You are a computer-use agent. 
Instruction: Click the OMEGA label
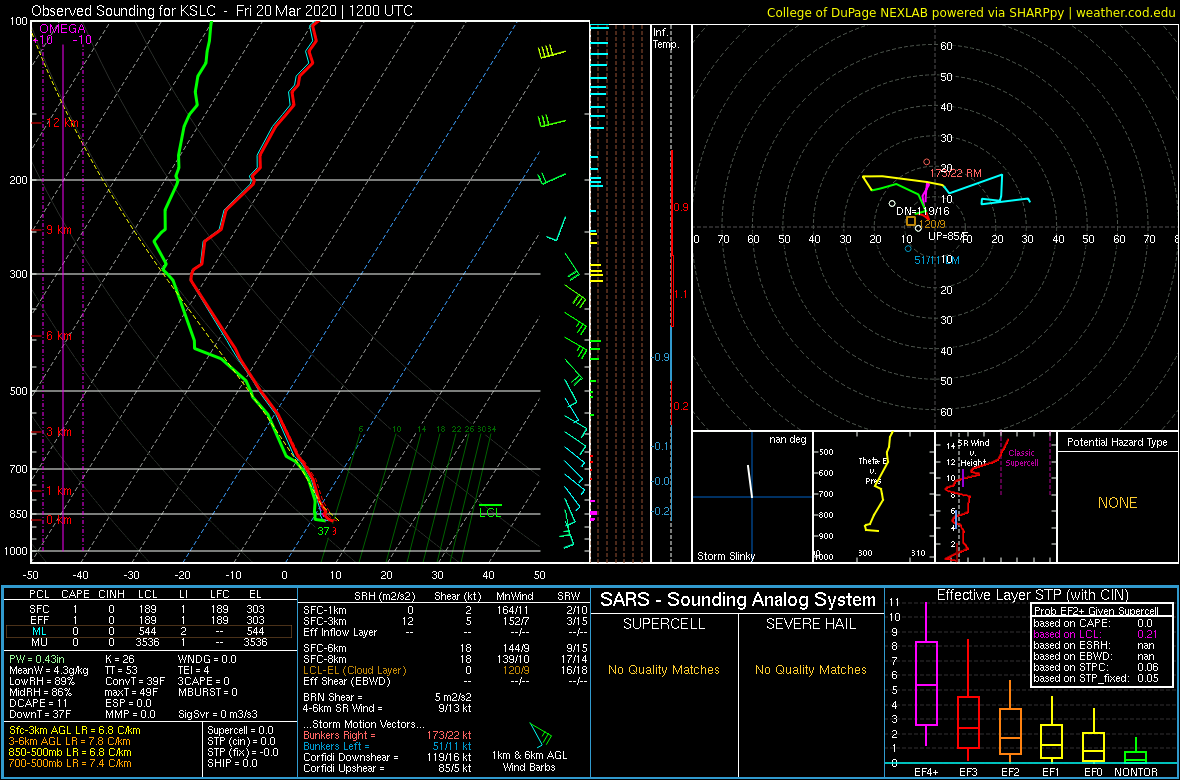[63, 29]
